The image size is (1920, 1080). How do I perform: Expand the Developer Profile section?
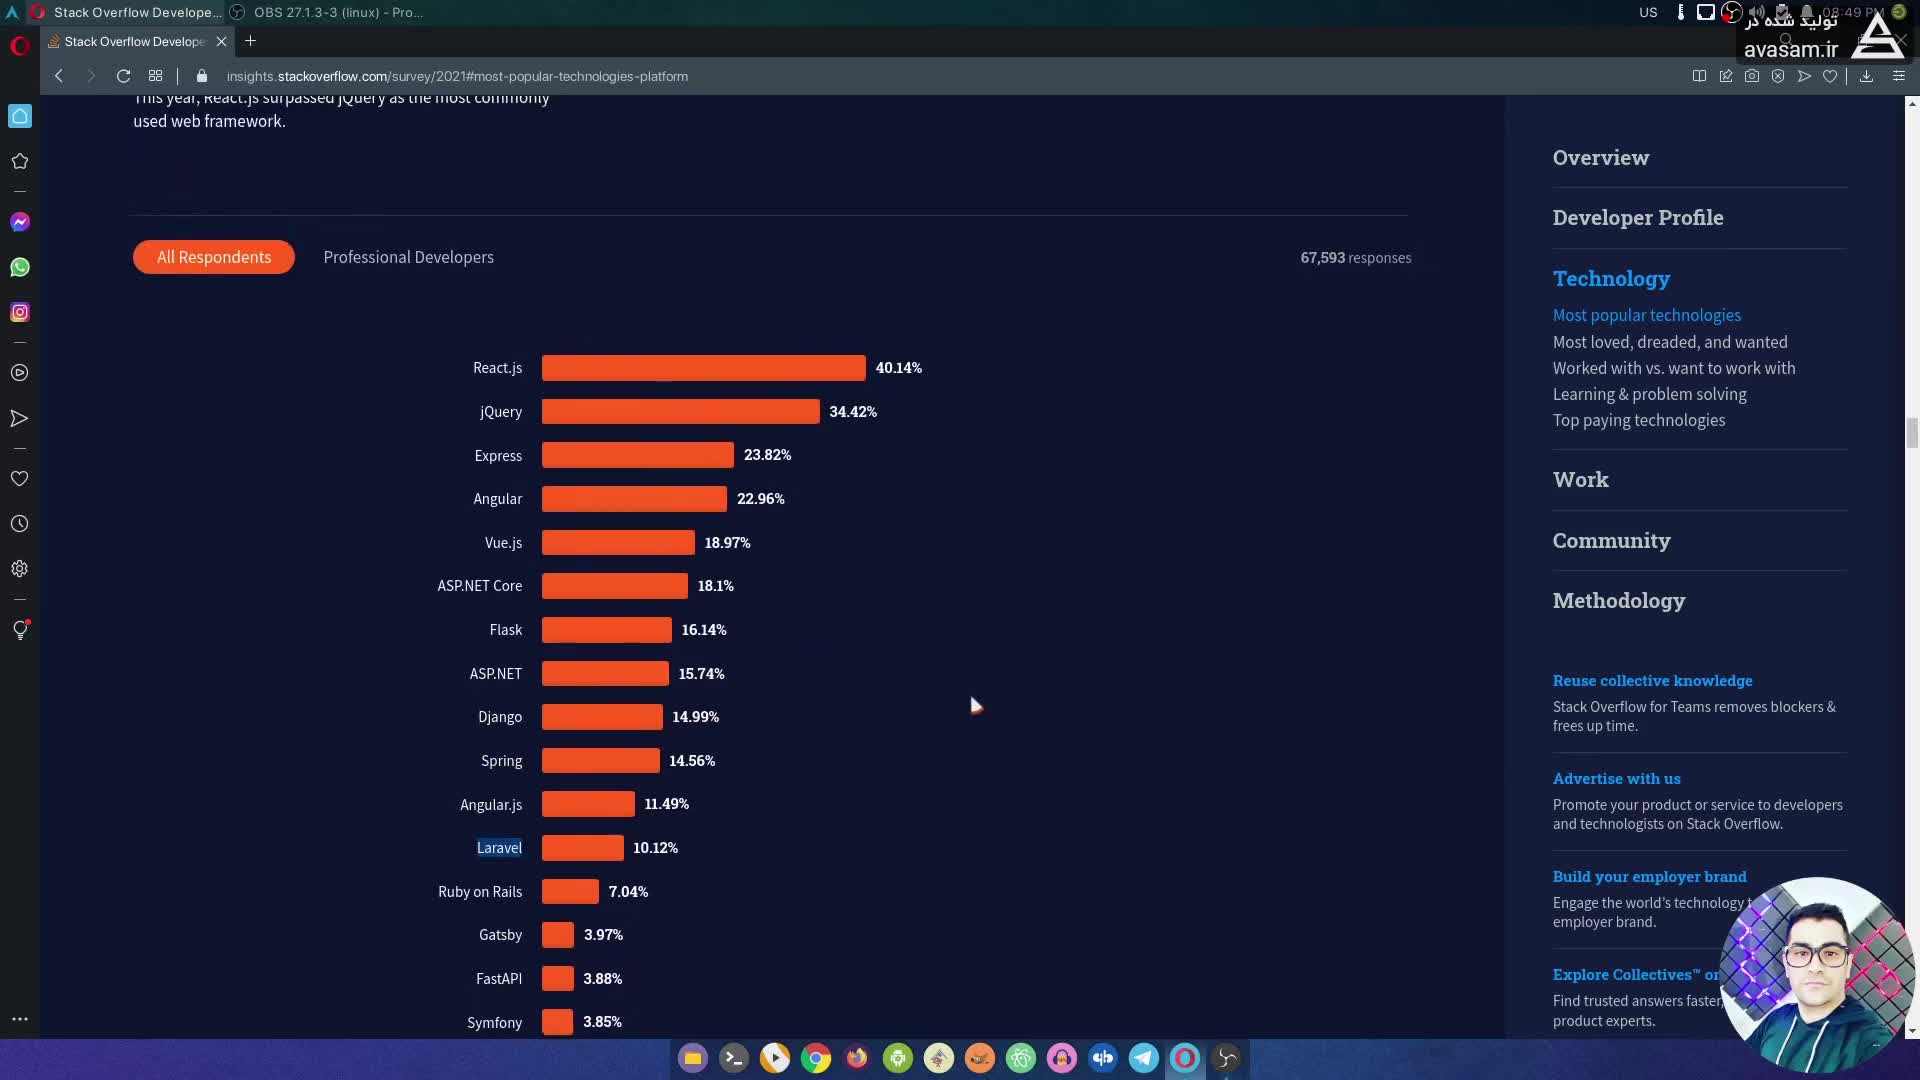point(1637,218)
